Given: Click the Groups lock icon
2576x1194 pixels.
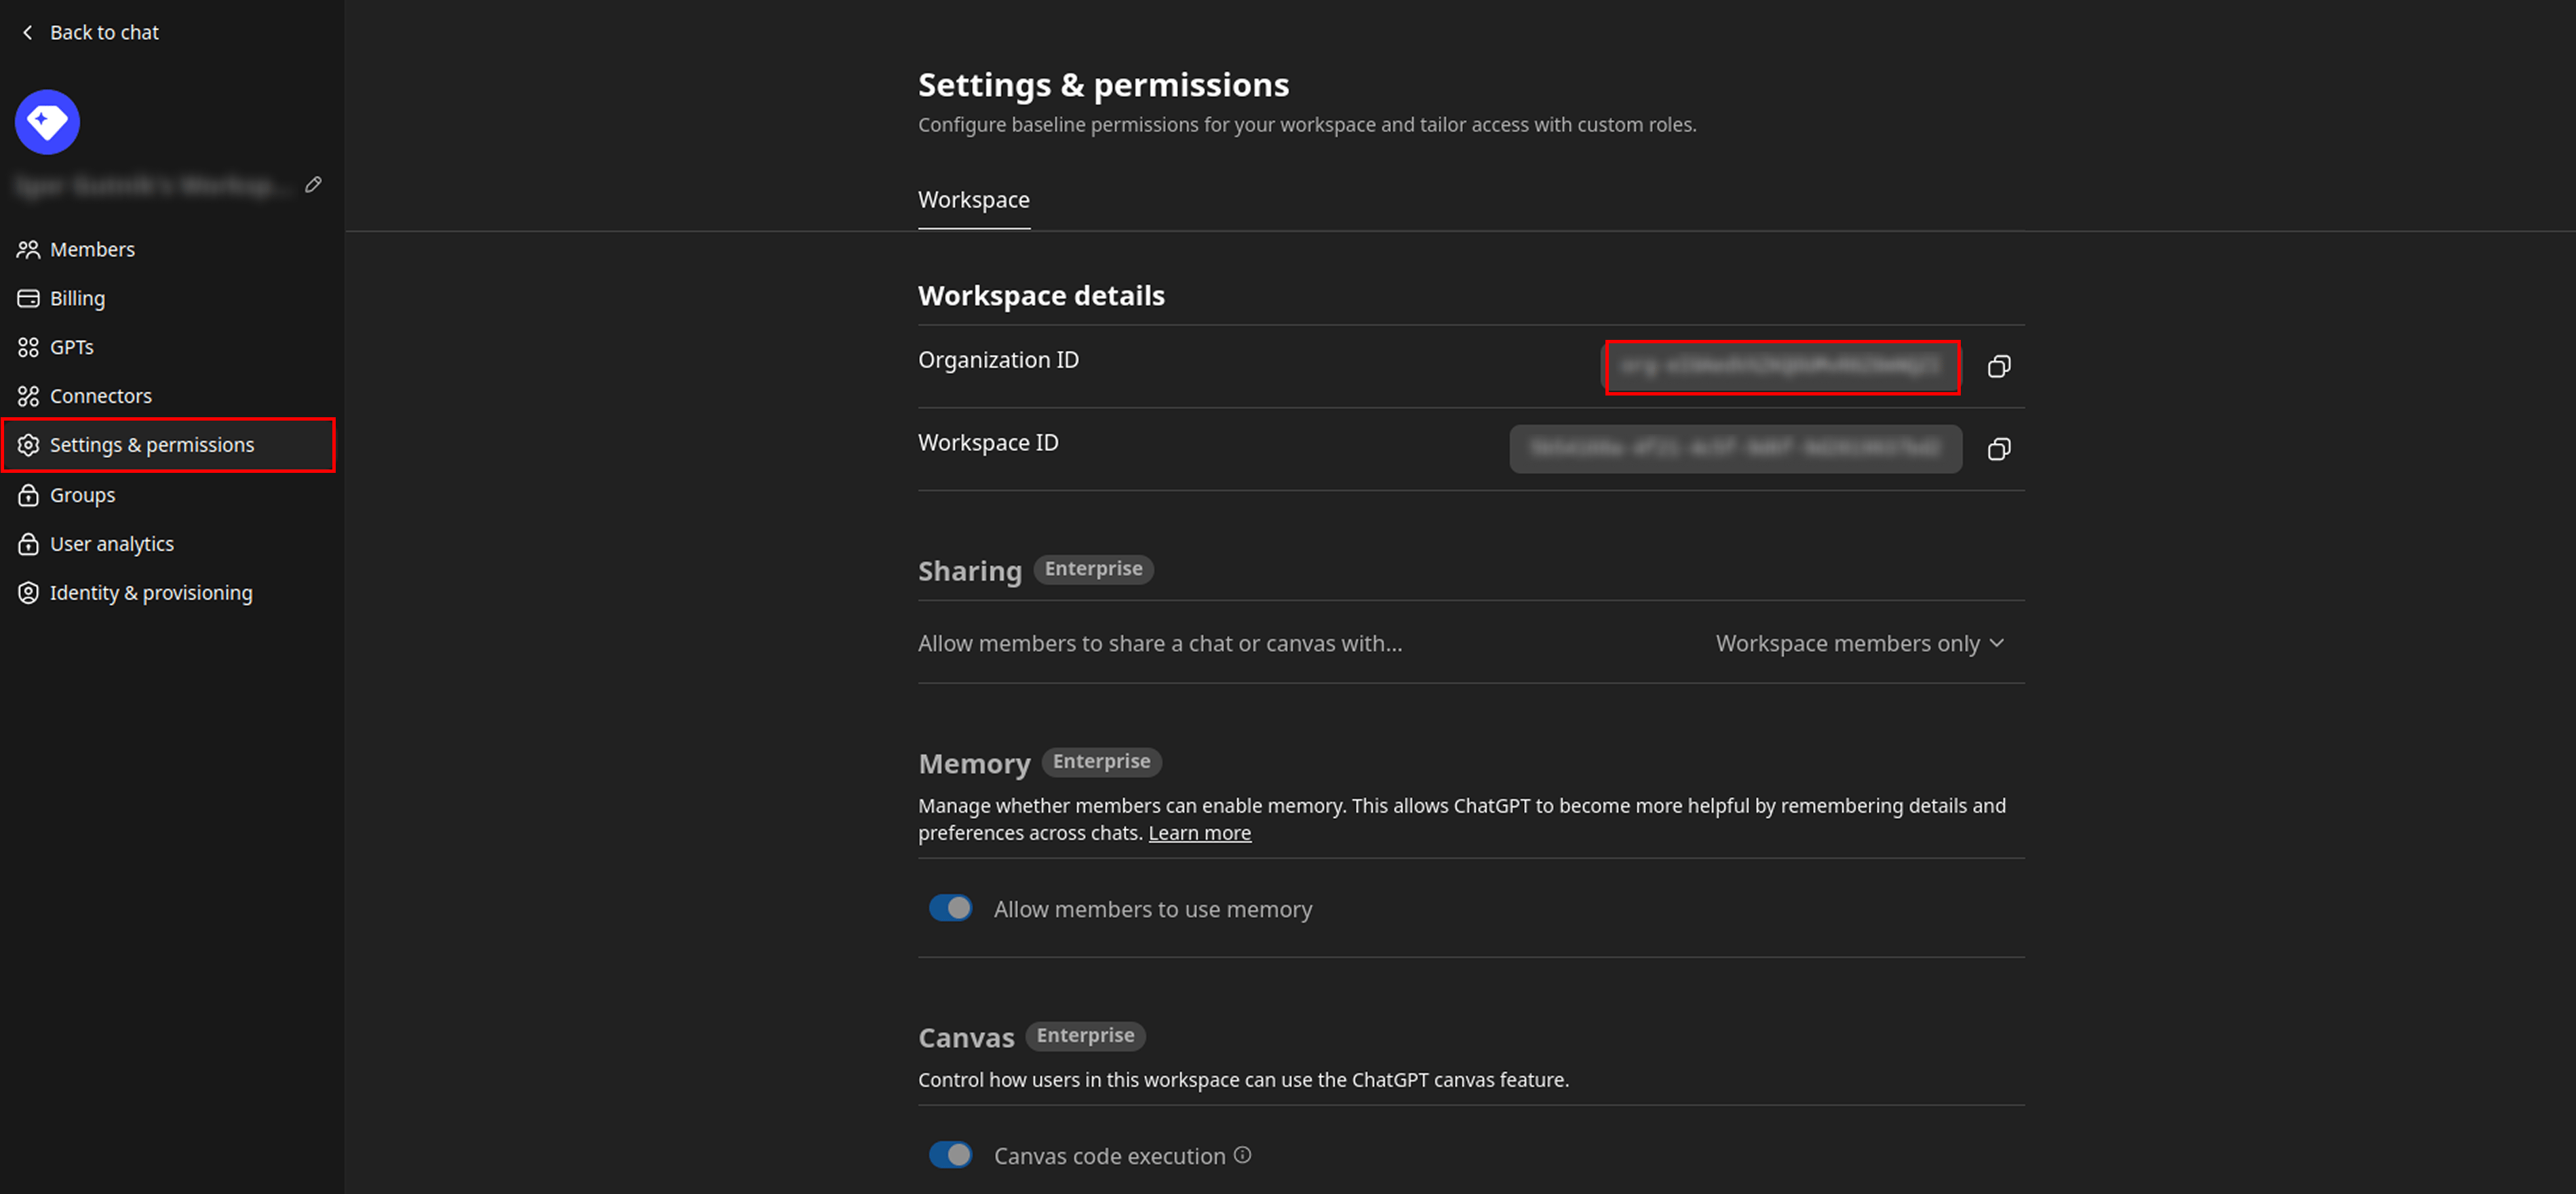Looking at the screenshot, I should pyautogui.click(x=28, y=495).
